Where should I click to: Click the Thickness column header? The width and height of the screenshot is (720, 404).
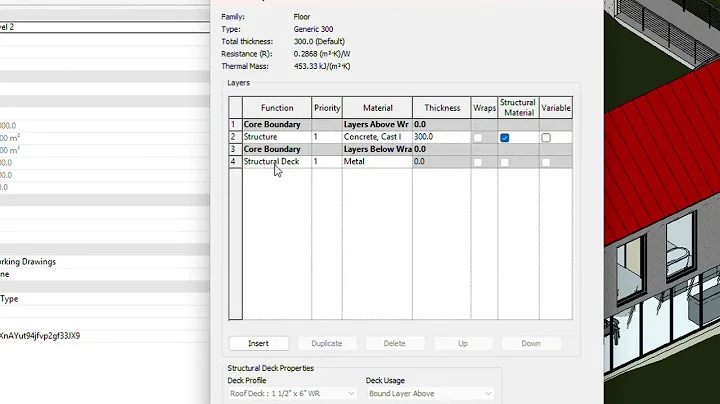(x=442, y=107)
